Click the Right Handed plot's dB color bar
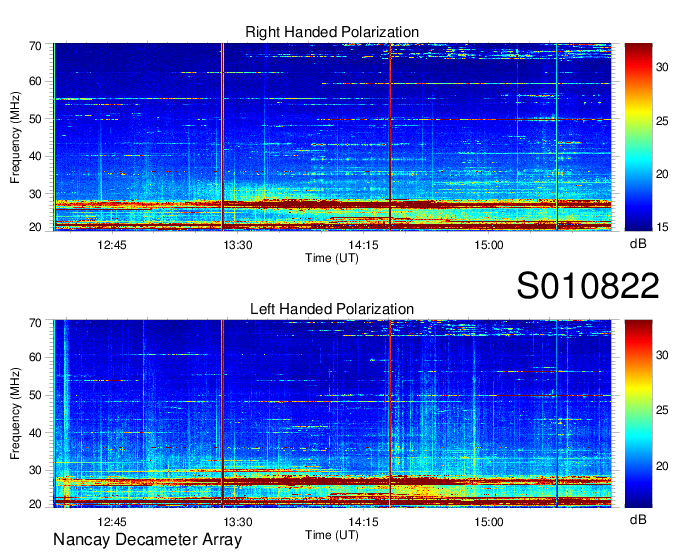This screenshot has width=680, height=552. coord(638,137)
